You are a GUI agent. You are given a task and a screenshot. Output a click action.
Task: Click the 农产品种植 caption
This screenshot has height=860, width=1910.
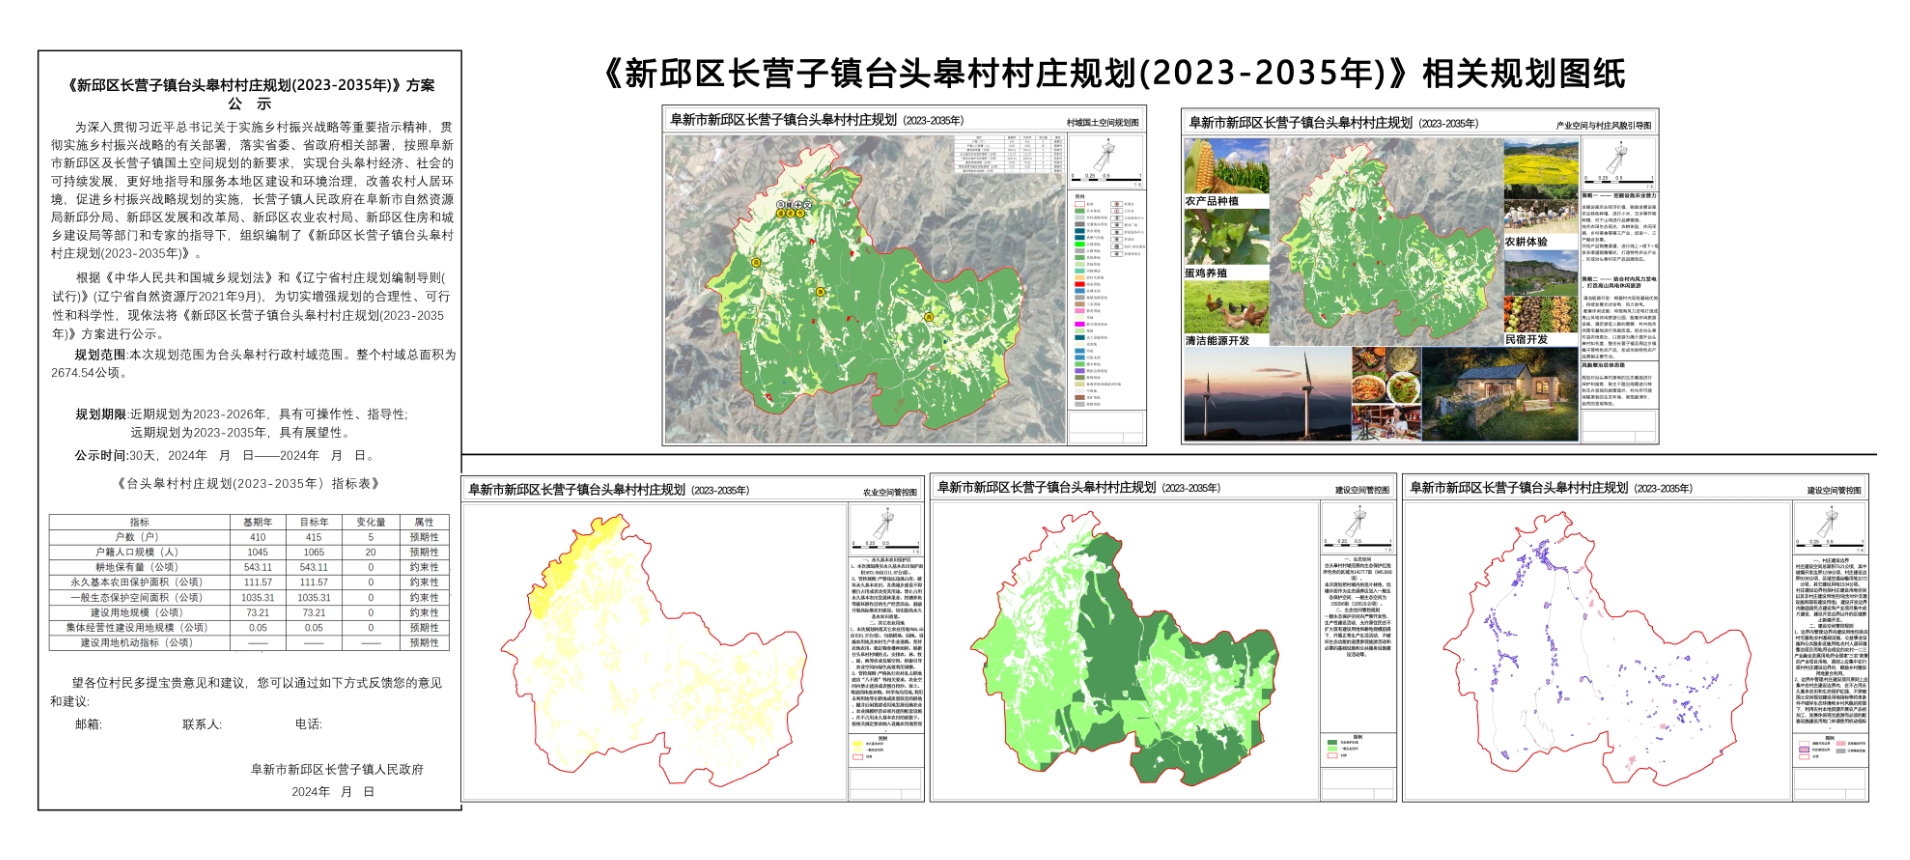coord(1212,201)
